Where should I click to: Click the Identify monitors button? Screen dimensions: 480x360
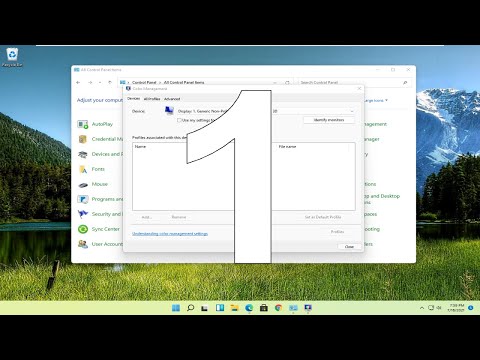[329, 120]
